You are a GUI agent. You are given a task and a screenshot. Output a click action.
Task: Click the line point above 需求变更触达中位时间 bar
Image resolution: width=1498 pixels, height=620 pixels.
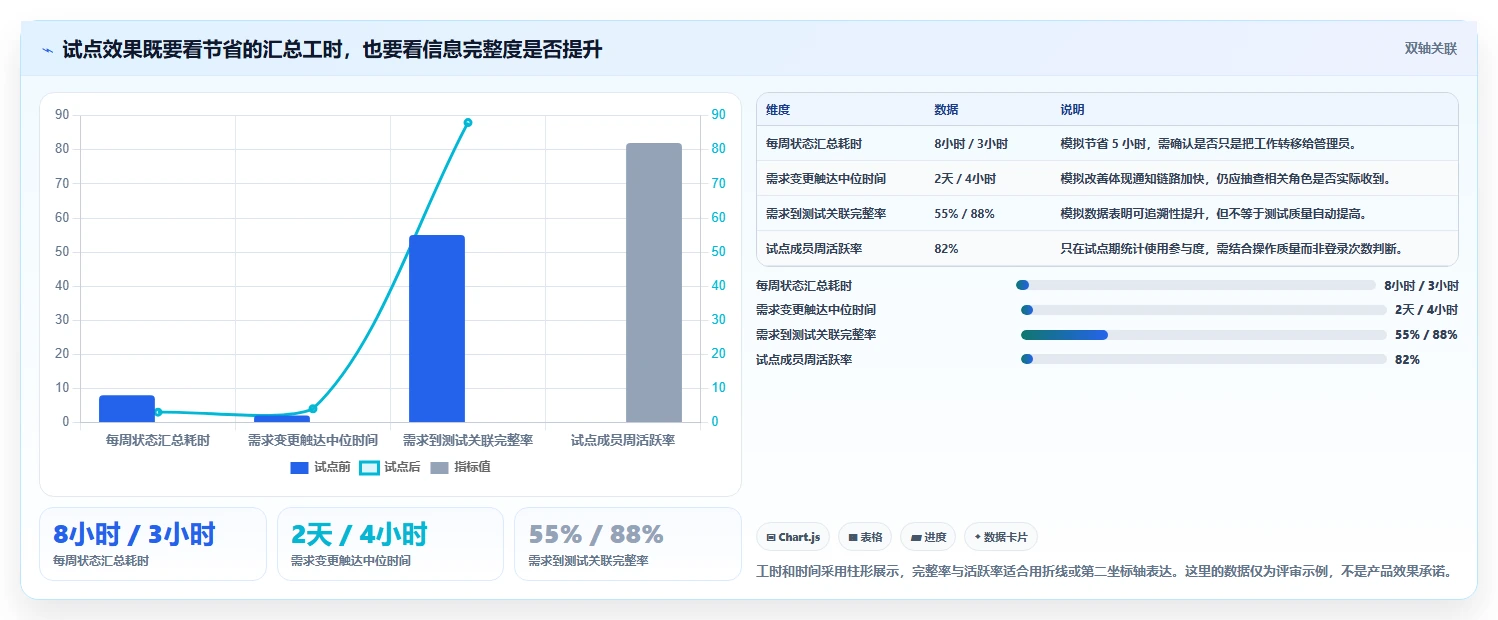(x=313, y=408)
